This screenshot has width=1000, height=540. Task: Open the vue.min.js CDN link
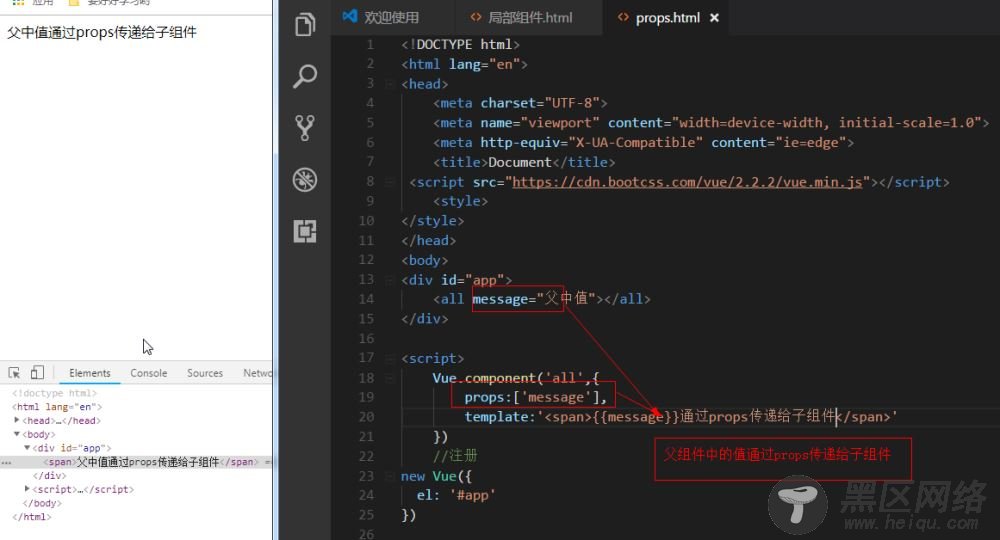pos(687,182)
